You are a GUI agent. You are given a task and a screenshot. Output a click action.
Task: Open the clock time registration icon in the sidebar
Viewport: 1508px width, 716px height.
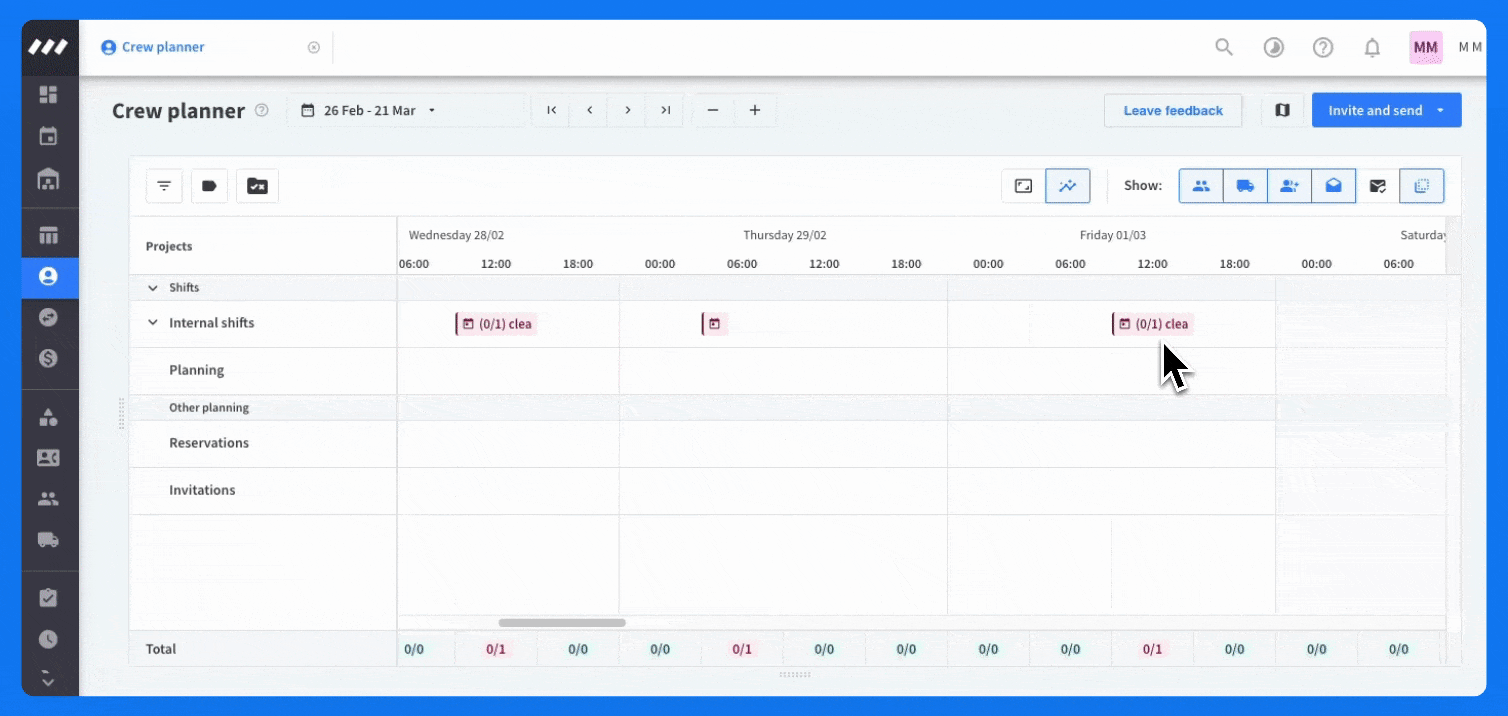pyautogui.click(x=48, y=639)
